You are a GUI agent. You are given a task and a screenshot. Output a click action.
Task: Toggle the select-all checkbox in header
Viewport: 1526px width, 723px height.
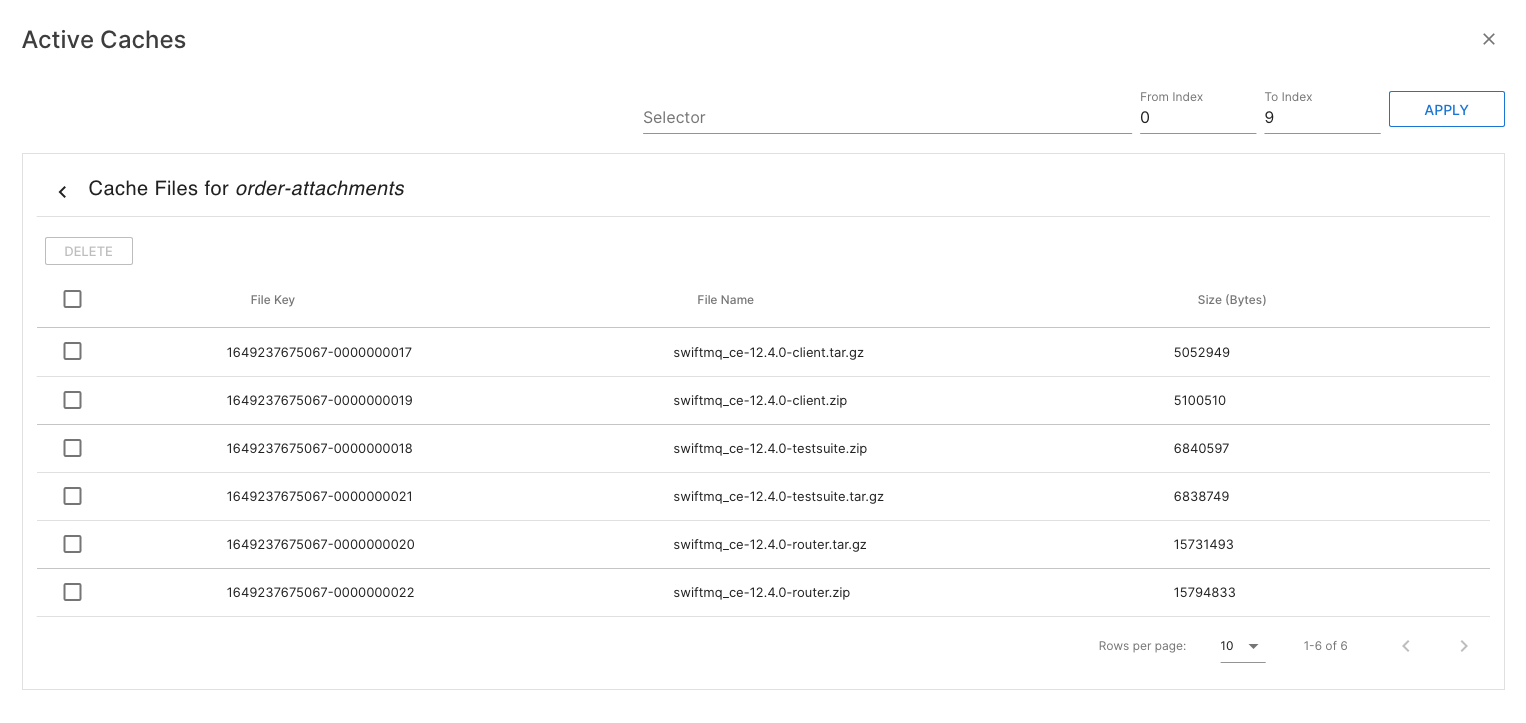(72, 299)
